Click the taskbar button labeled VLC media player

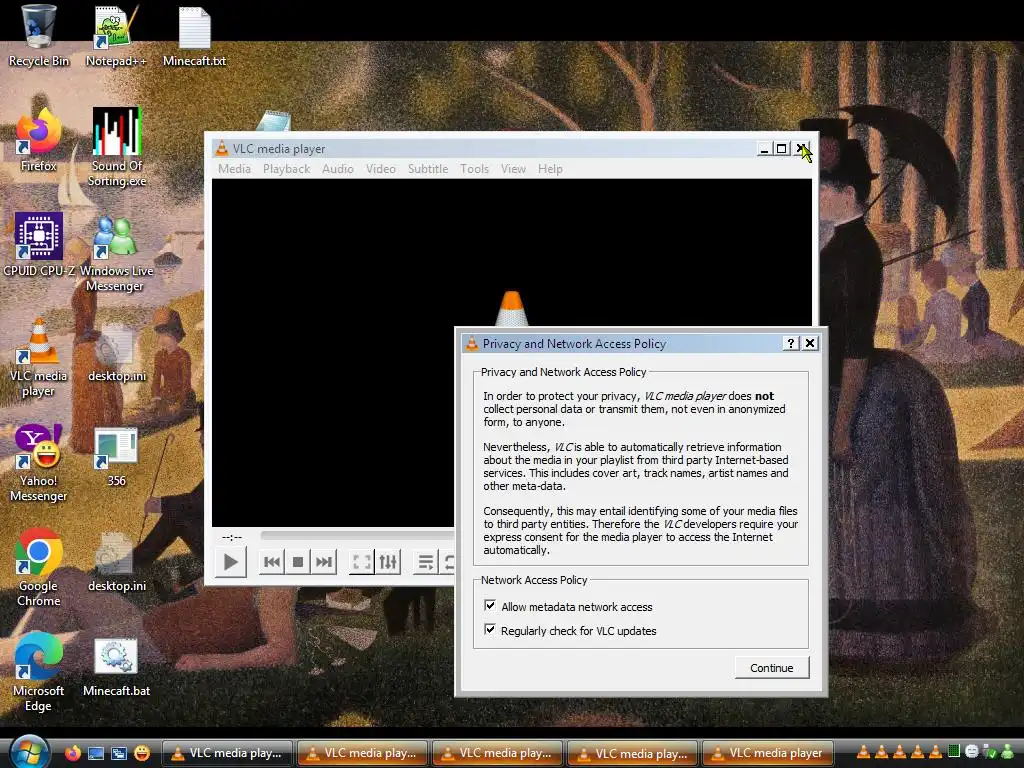[767, 753]
